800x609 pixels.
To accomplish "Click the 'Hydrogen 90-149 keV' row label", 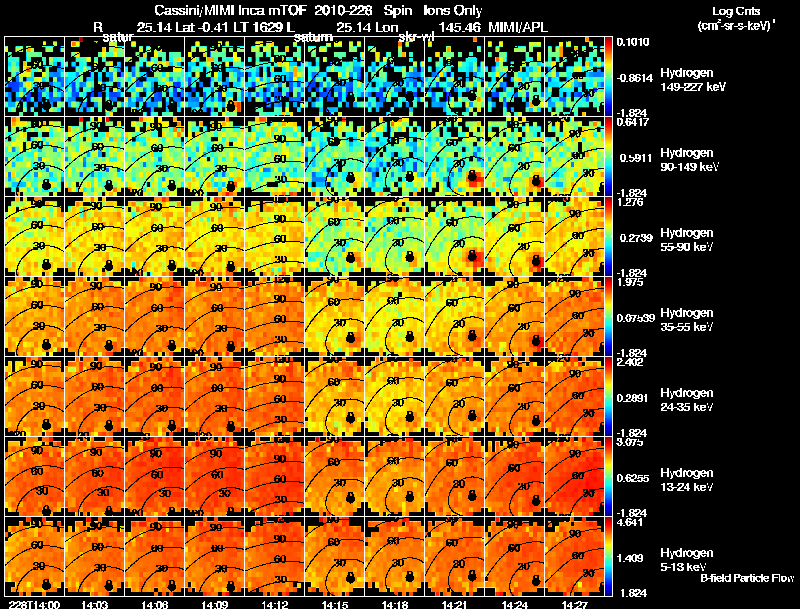I will coord(690,160).
